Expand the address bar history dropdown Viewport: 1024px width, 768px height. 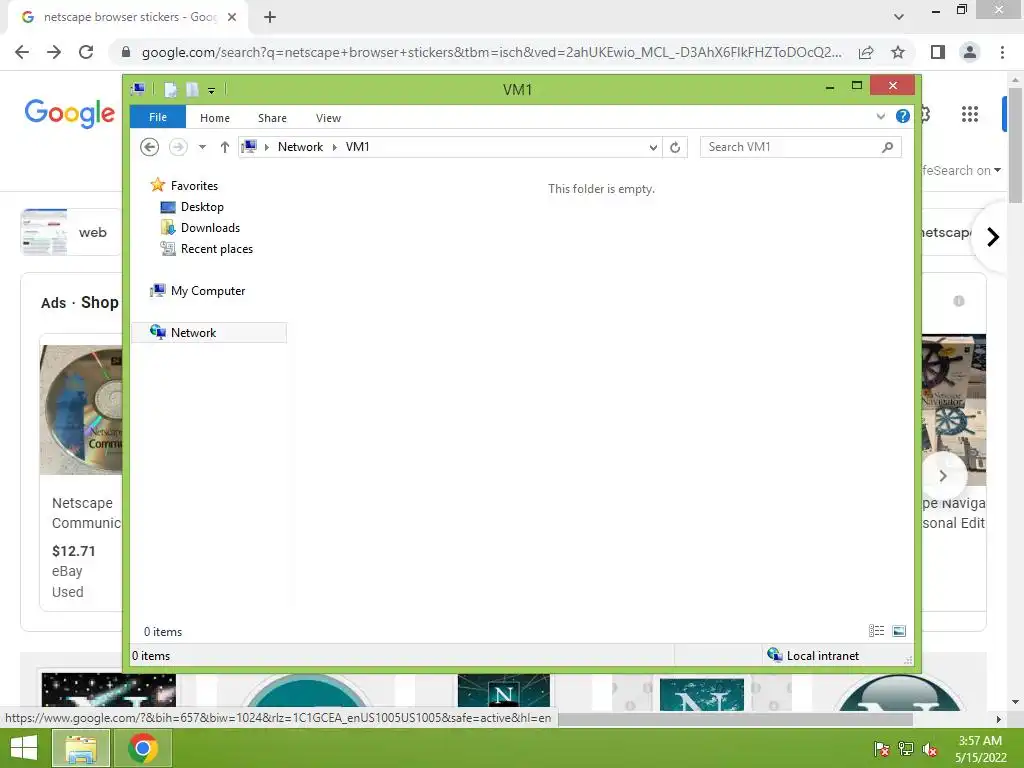[653, 148]
